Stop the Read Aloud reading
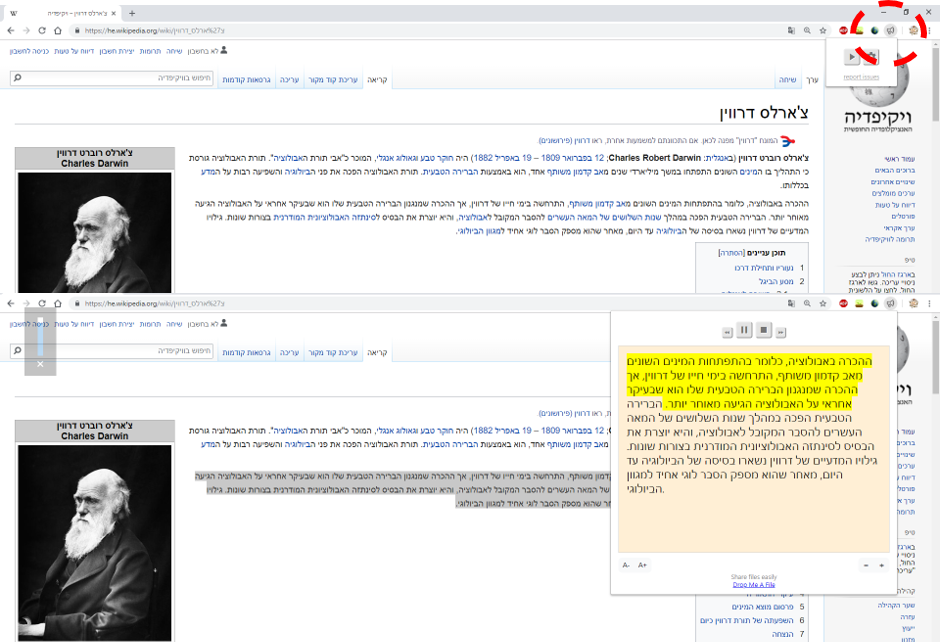Image resolution: width=940 pixels, height=642 pixels. click(x=763, y=330)
